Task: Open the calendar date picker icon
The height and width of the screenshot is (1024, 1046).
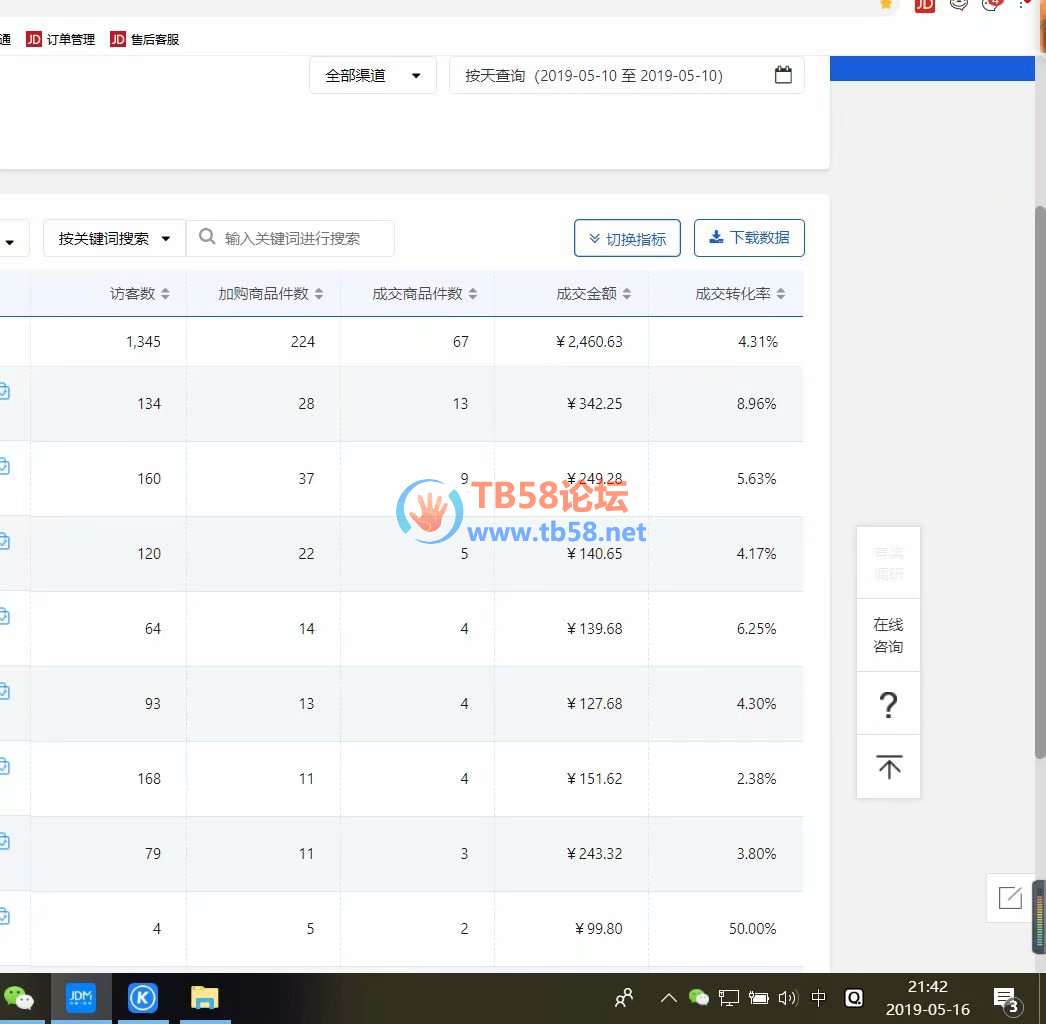Action: coord(783,75)
